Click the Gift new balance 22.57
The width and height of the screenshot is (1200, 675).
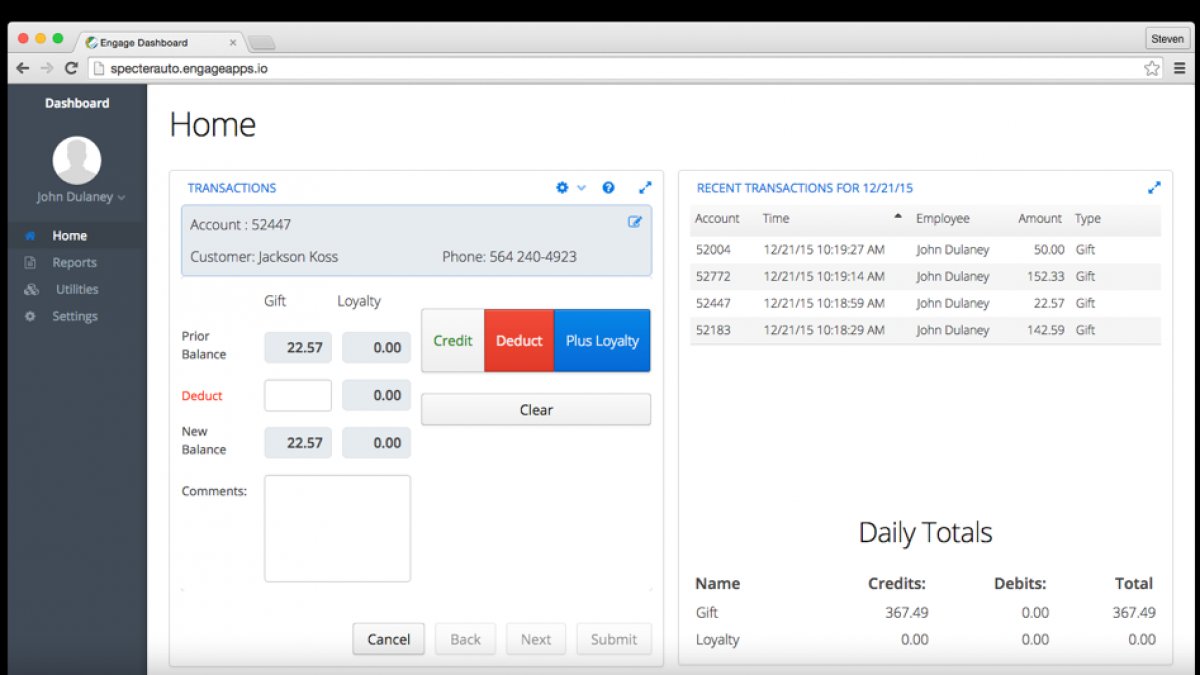pyautogui.click(x=298, y=443)
